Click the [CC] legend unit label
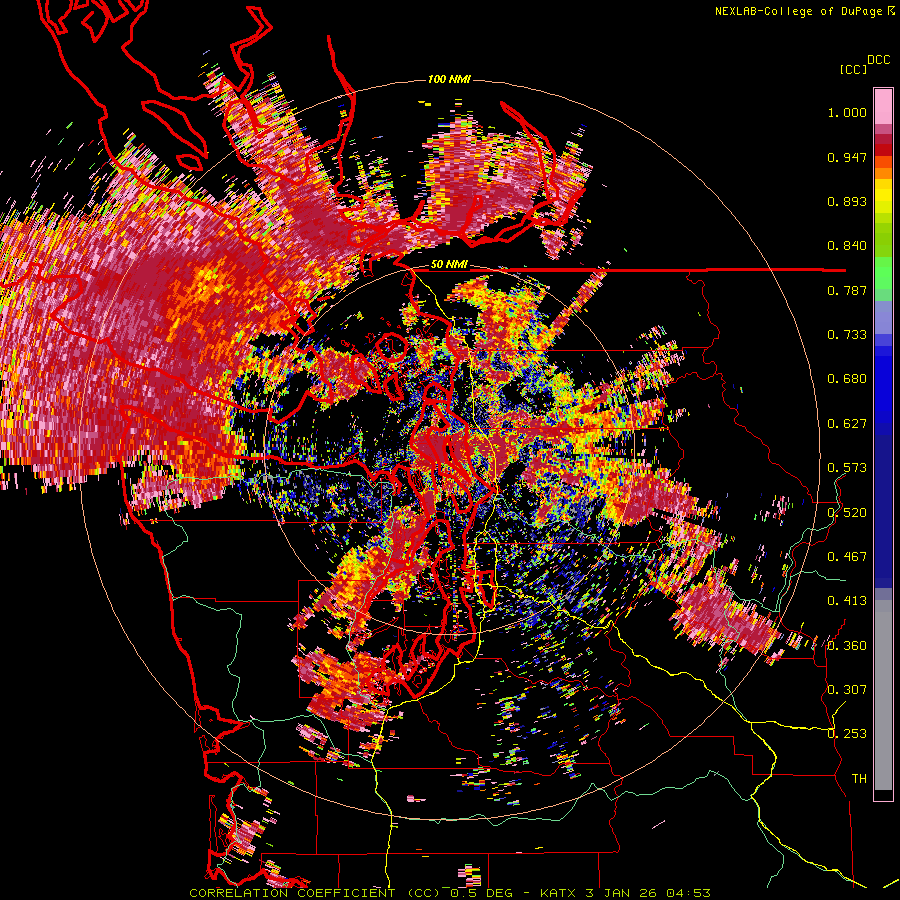The width and height of the screenshot is (900, 900). (x=853, y=69)
